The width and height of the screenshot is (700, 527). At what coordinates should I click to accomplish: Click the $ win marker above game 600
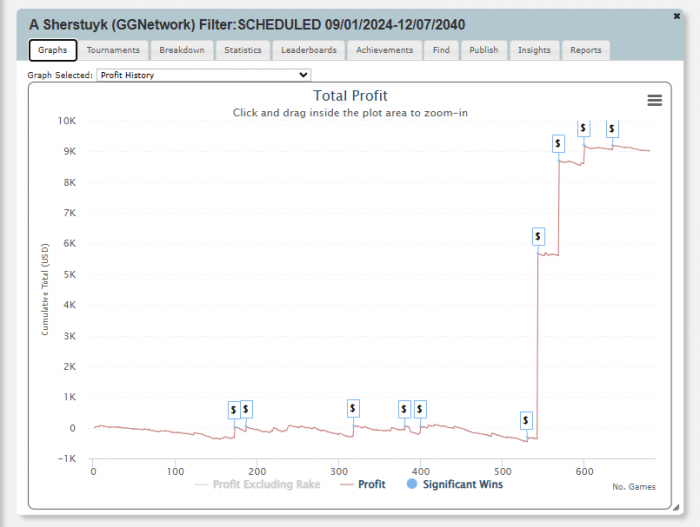click(583, 128)
